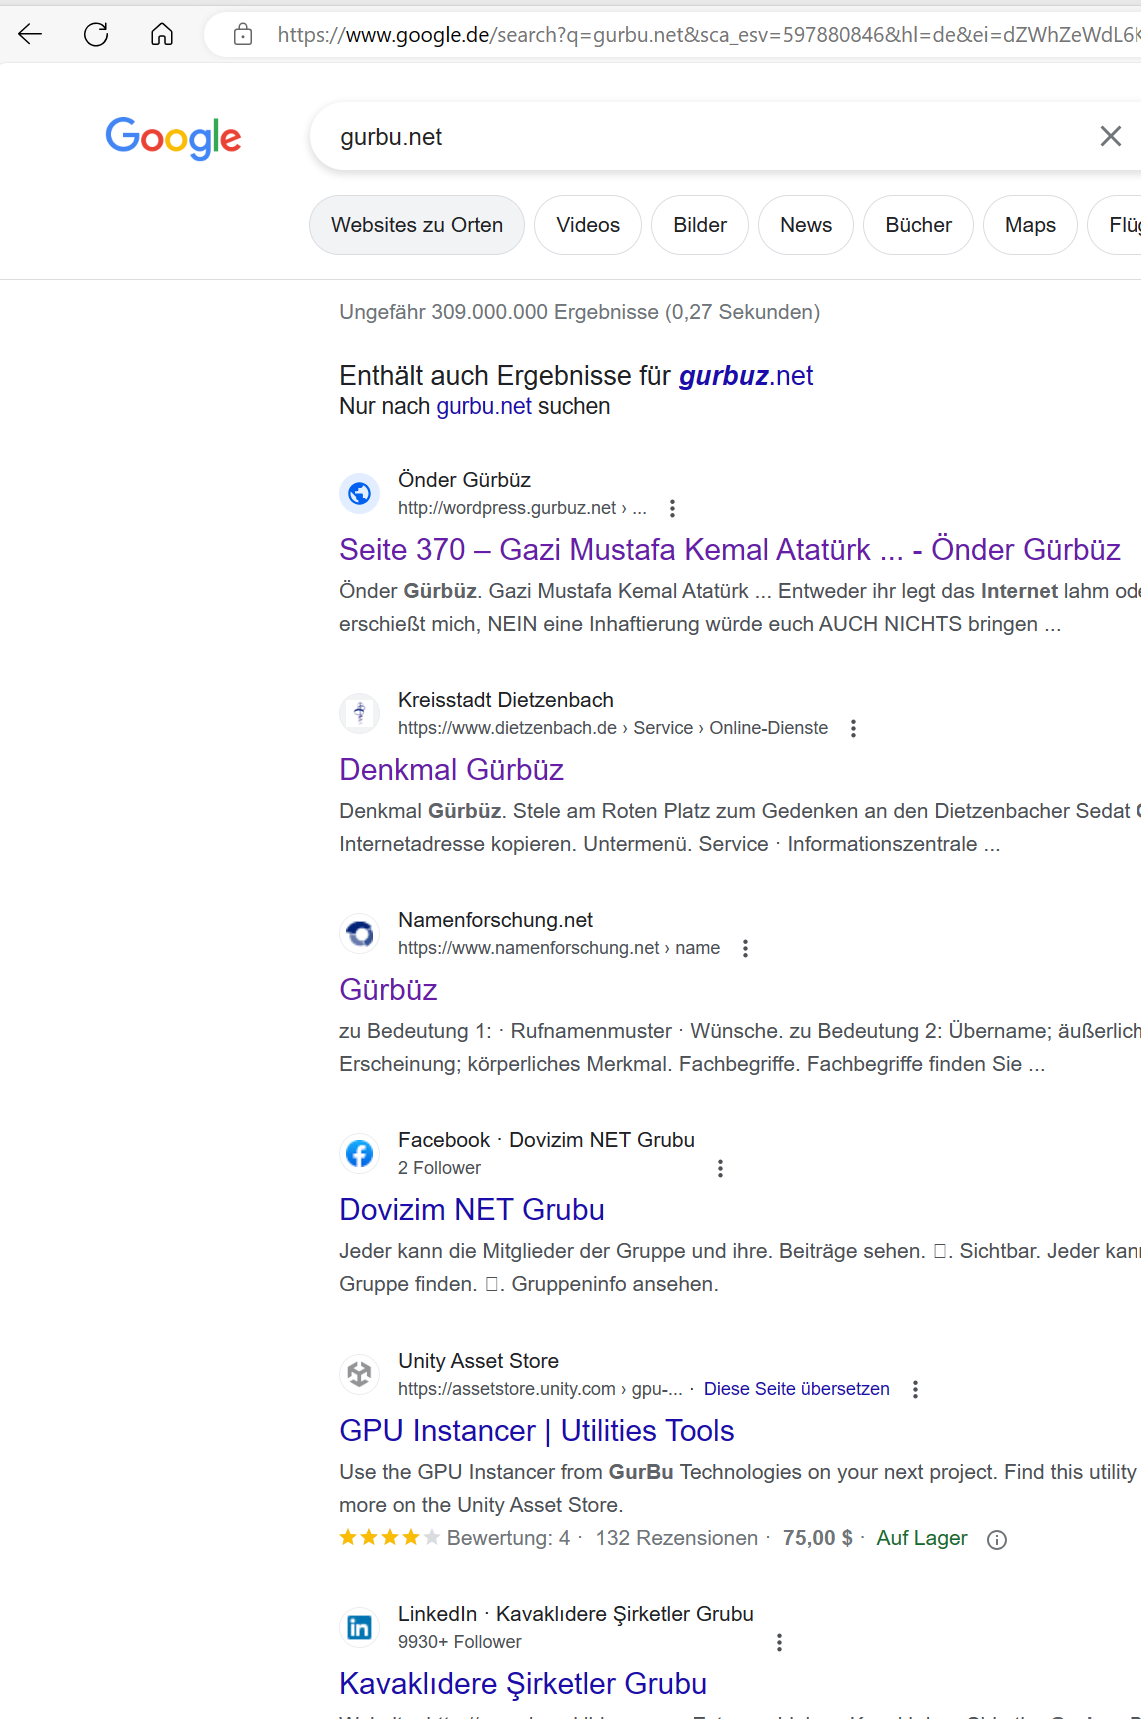
Task: Open Kavaklıdere Şirketler Grubu result title
Action: click(523, 1684)
